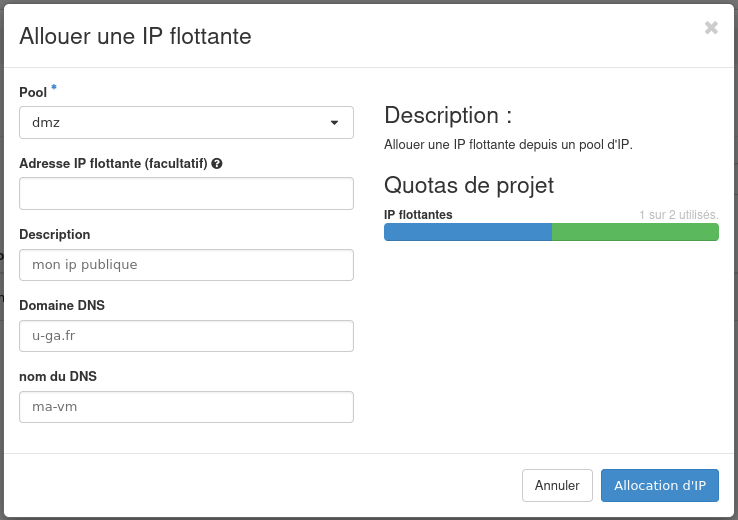Click the 'Allouer une IP flottante depuis un pool d'IP.' text
Viewport: 738px width, 520px height.
(x=508, y=144)
